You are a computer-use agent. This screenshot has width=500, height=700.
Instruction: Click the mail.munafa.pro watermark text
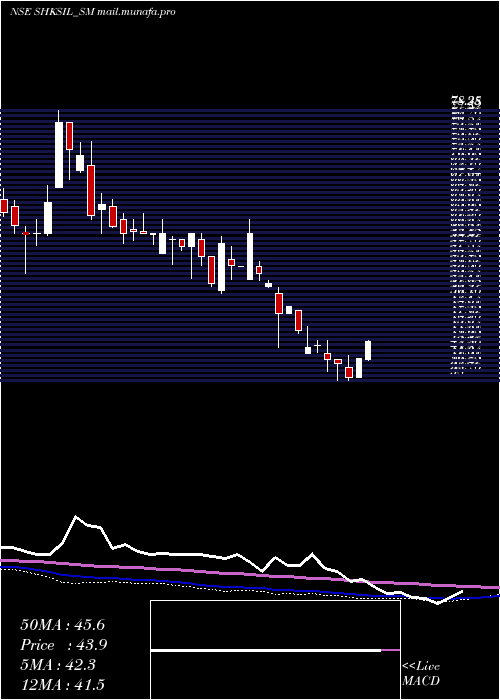137,12
